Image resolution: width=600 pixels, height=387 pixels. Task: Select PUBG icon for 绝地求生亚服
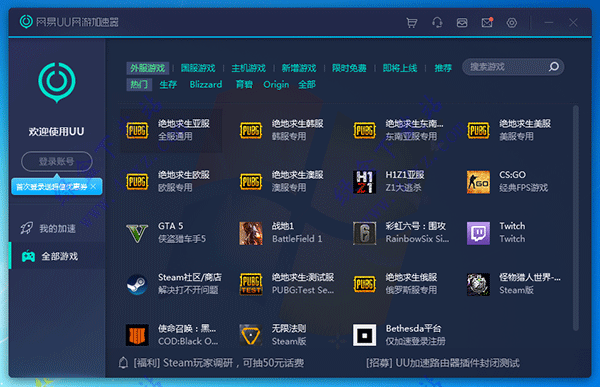137,130
